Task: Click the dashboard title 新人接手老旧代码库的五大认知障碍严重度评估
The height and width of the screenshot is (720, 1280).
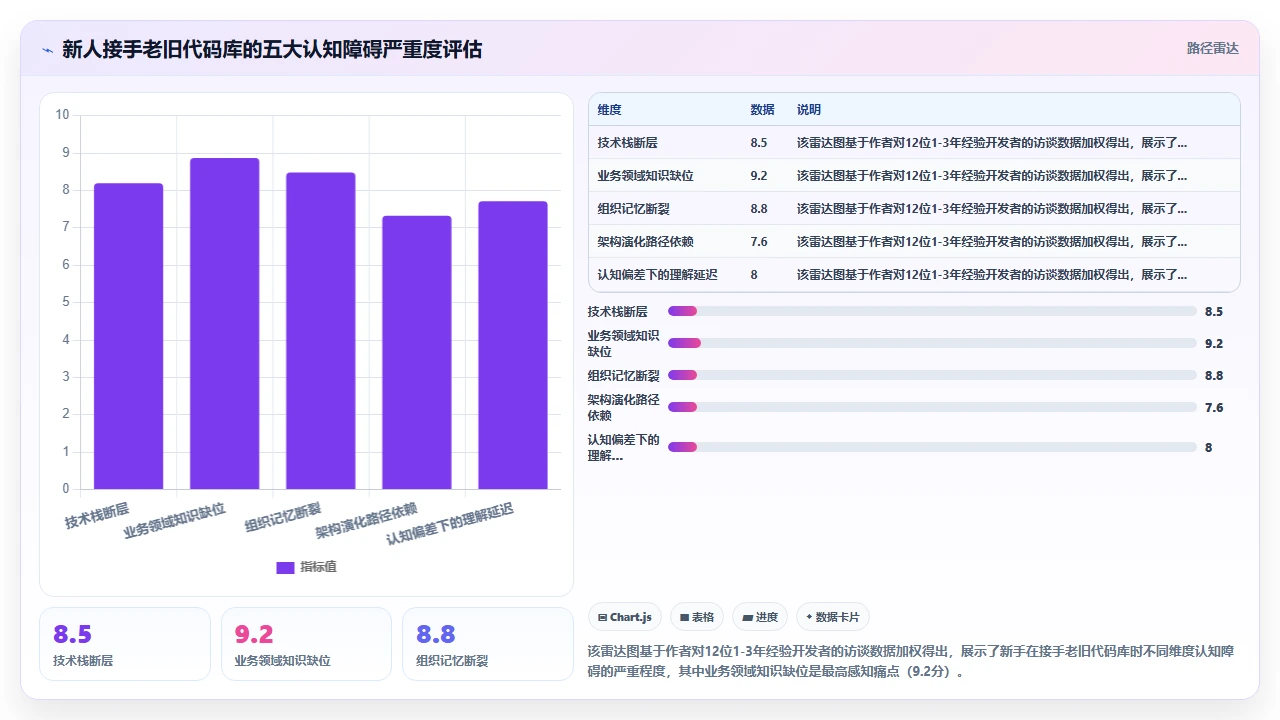Action: pos(272,49)
